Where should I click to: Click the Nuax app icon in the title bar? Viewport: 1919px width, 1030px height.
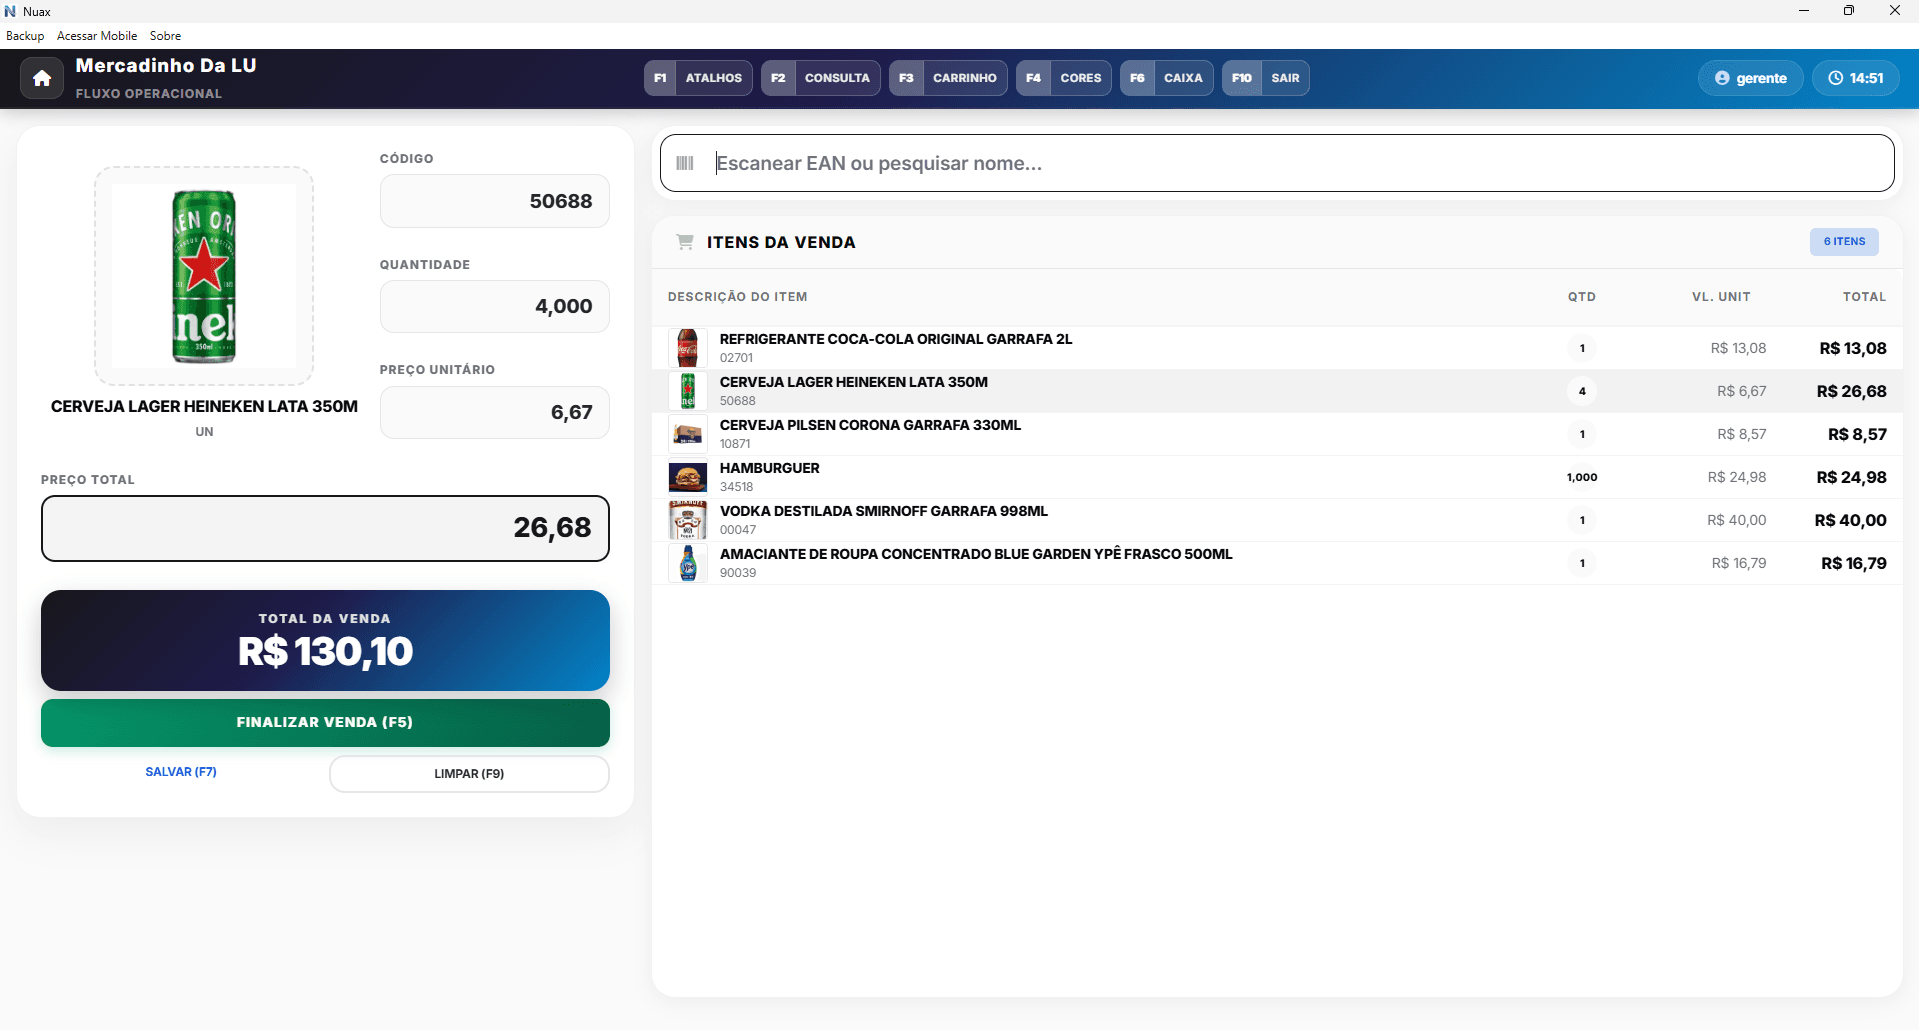click(x=11, y=11)
